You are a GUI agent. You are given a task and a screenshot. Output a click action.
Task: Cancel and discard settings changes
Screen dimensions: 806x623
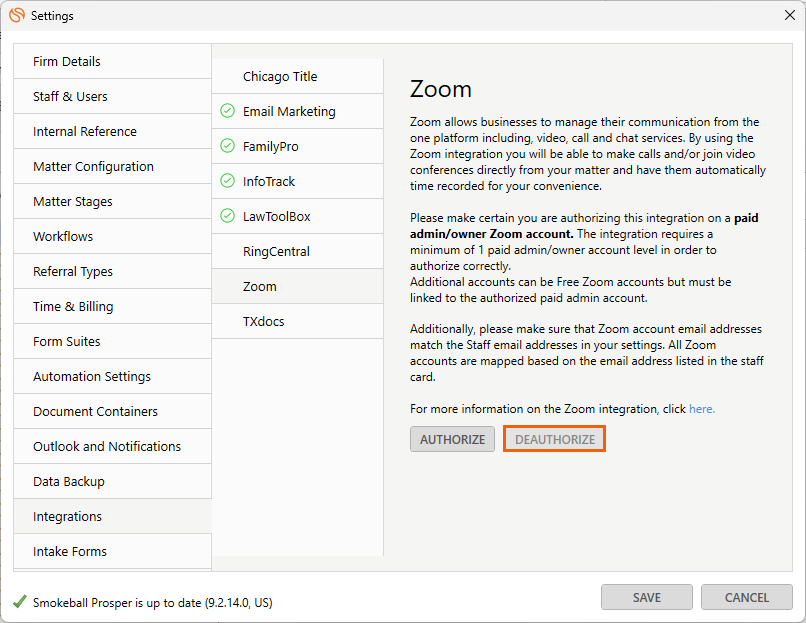pyautogui.click(x=746, y=597)
